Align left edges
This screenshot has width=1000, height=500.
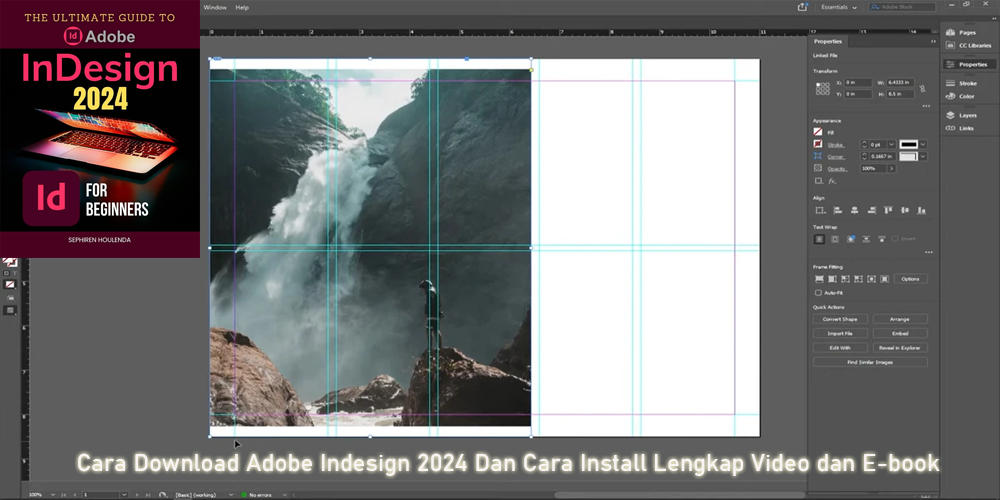[x=838, y=210]
